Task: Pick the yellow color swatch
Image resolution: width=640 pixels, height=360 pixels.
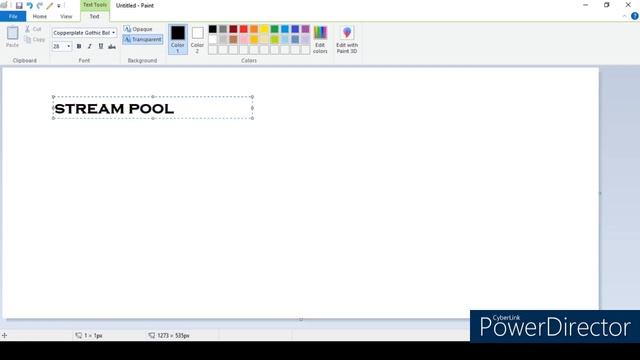Action: (x=264, y=29)
